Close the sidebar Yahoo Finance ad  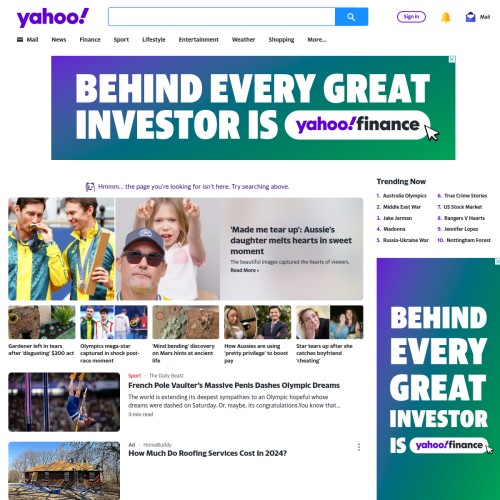coord(497,261)
